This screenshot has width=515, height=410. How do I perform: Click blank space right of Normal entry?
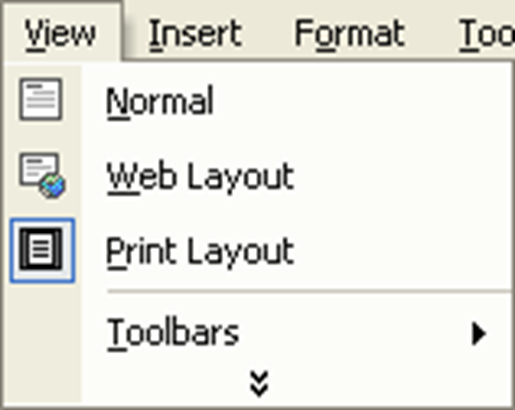362,101
